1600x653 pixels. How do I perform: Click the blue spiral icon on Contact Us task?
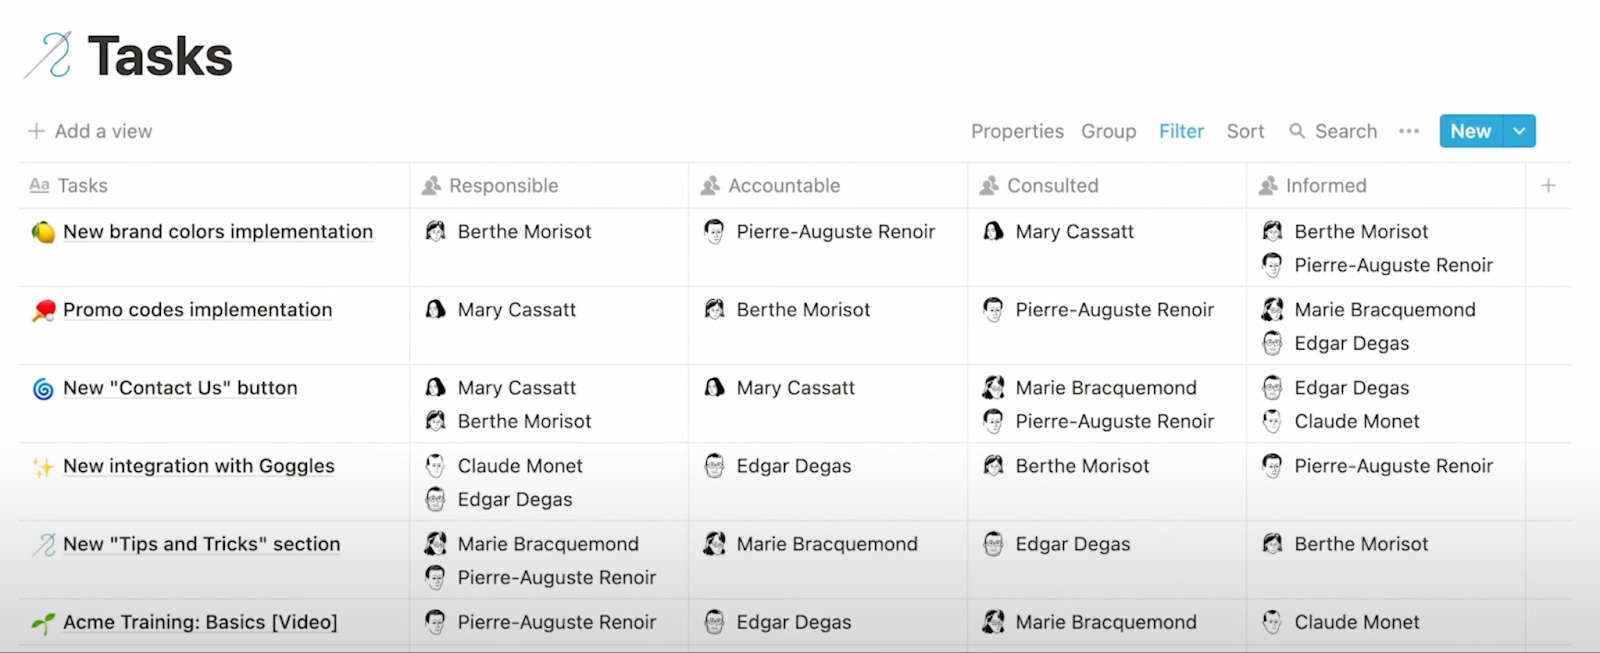point(43,389)
